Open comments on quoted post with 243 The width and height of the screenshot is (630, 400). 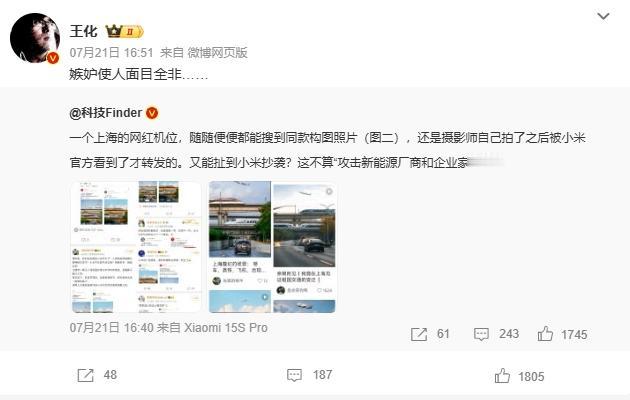coord(497,334)
